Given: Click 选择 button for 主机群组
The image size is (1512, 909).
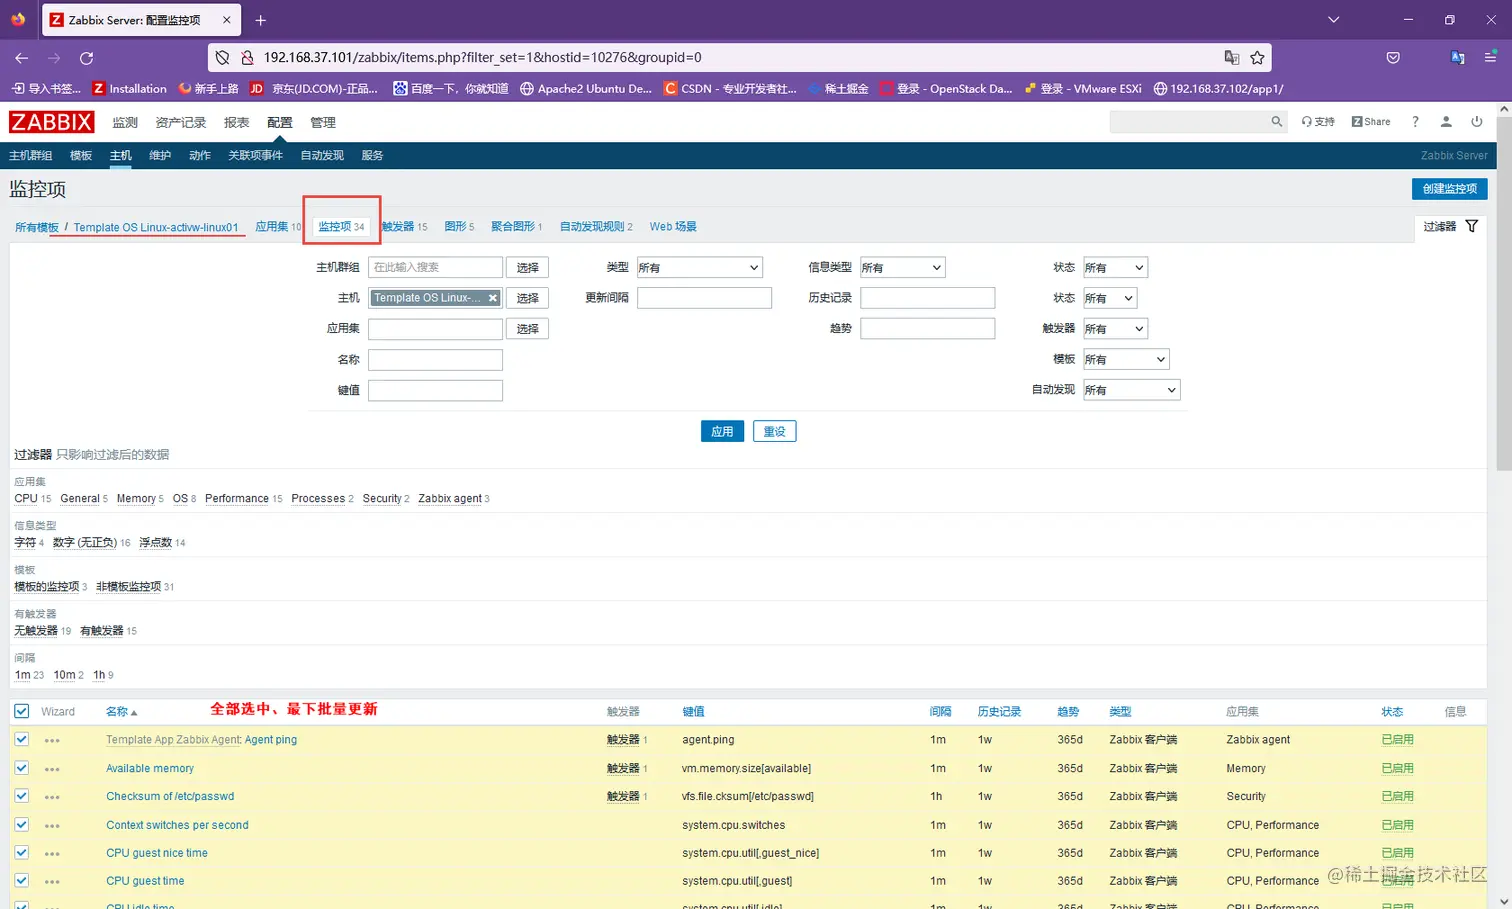Looking at the screenshot, I should [528, 268].
